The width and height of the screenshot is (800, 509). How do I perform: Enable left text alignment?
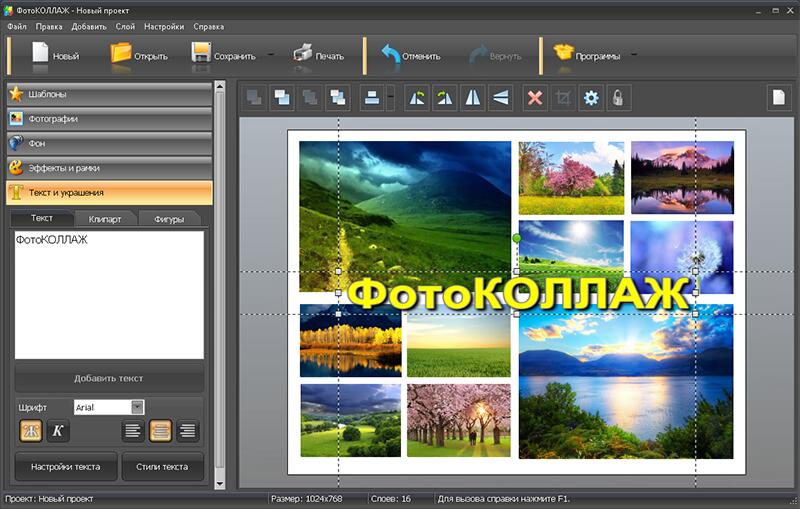tap(132, 431)
